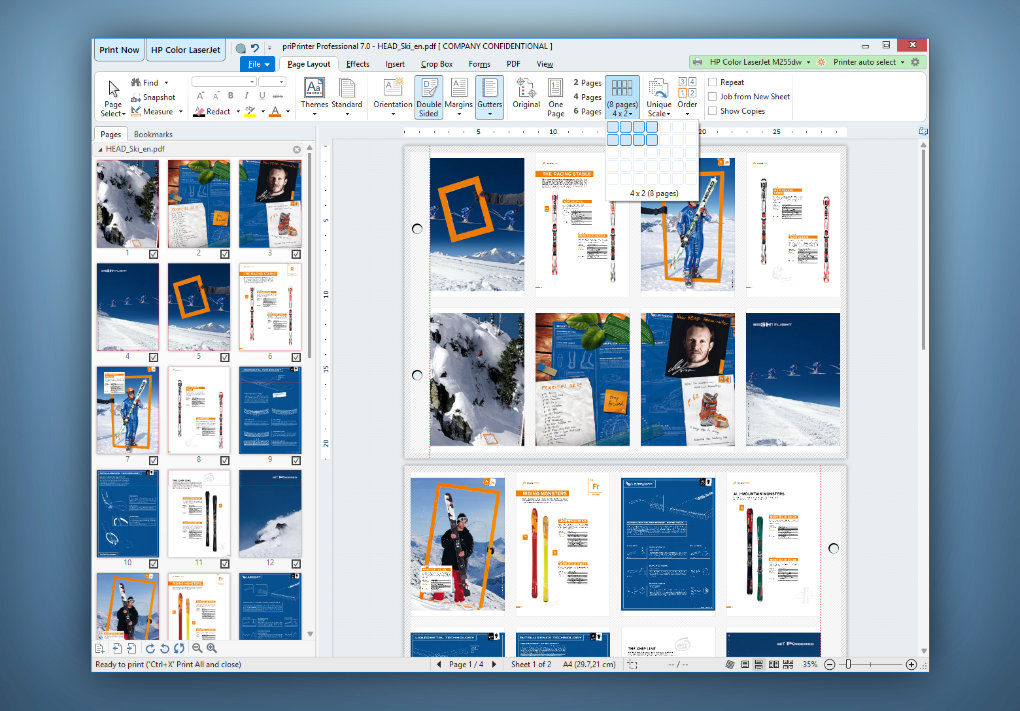Viewport: 1020px width, 711px height.
Task: Set layout to One Page
Action: [556, 98]
